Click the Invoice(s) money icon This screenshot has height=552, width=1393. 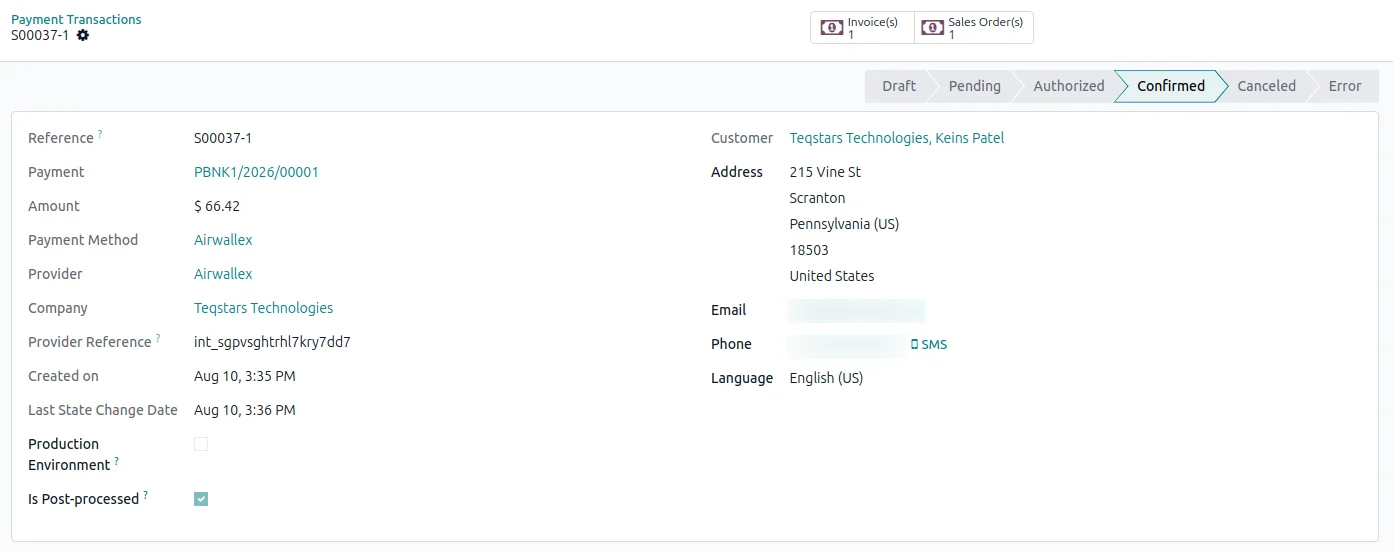click(x=832, y=28)
